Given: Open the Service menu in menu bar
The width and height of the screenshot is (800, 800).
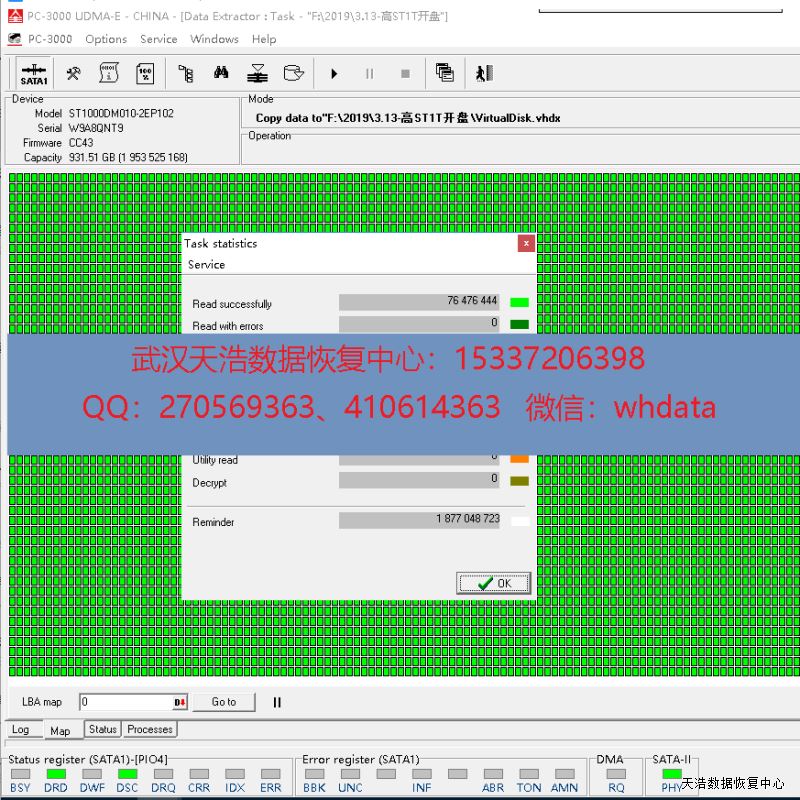Looking at the screenshot, I should pos(158,39).
